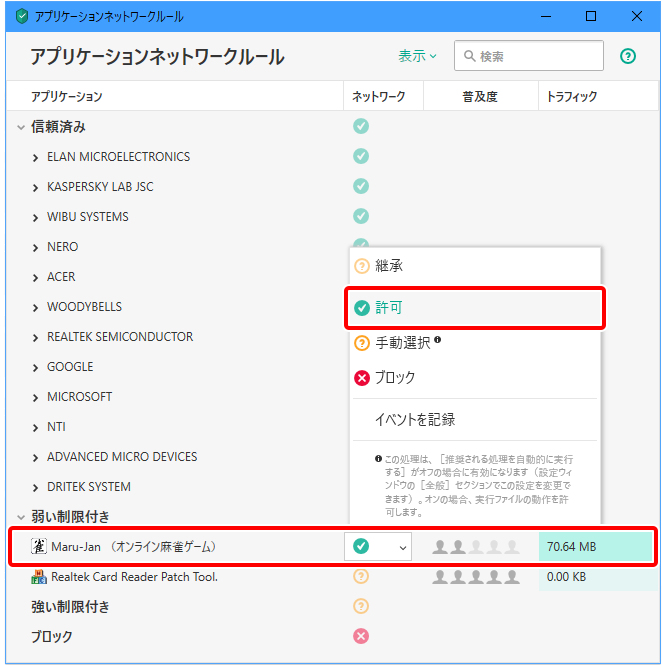
Task: Expand the MICROSOFT vendor group
Action: (36, 397)
